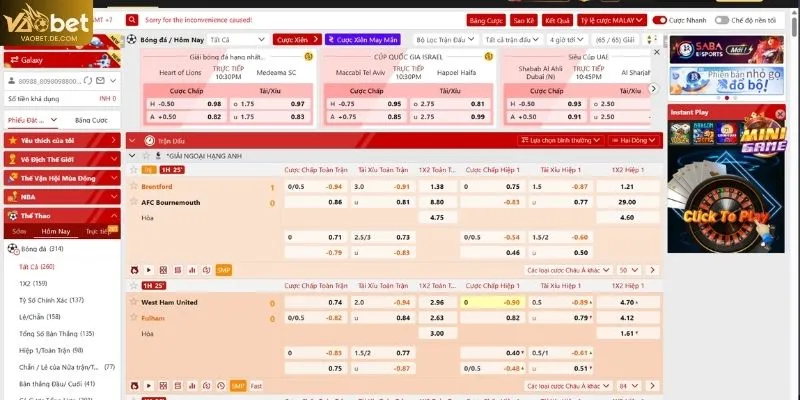Show next featured matches arrow
Image resolution: width=800 pixels, height=400 pixels.
coord(653,88)
